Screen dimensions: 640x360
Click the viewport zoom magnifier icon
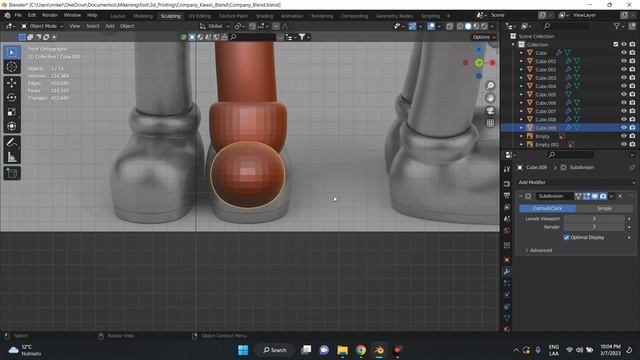pos(490,85)
